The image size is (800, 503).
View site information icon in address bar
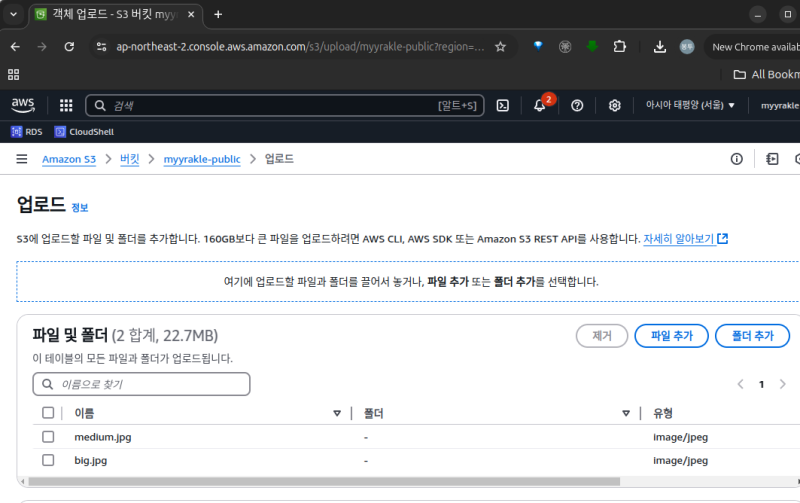[x=102, y=47]
